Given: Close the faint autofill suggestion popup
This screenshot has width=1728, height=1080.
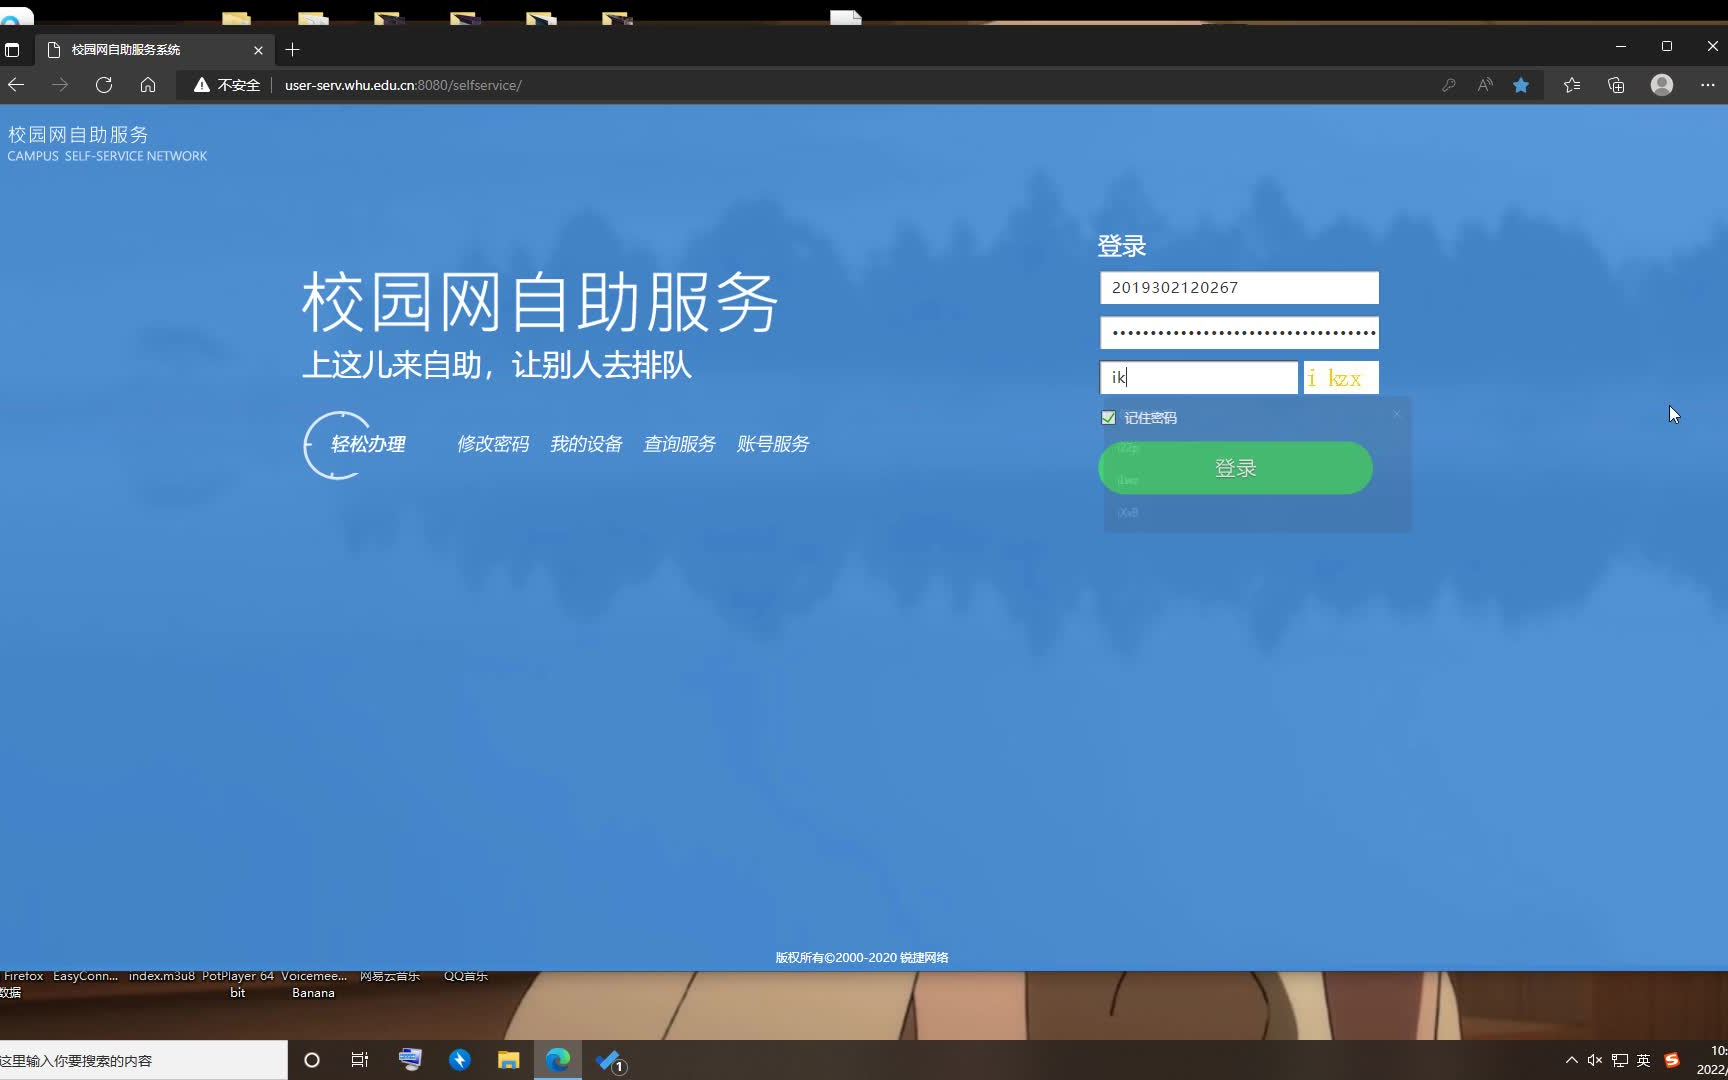Looking at the screenshot, I should pos(1397,413).
